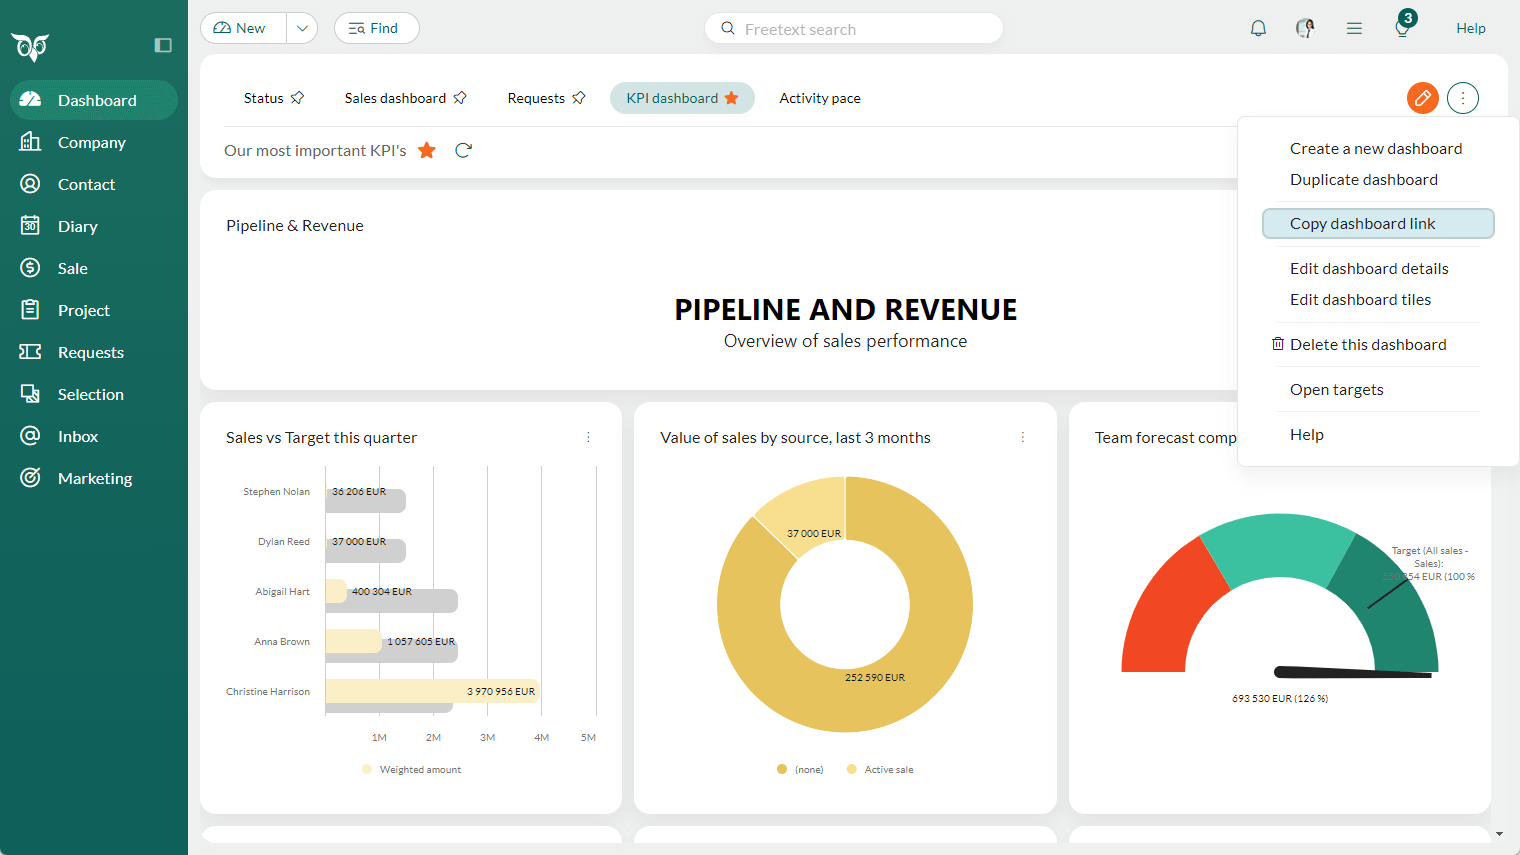Refresh the KPI dashboard with the reload icon

463,150
